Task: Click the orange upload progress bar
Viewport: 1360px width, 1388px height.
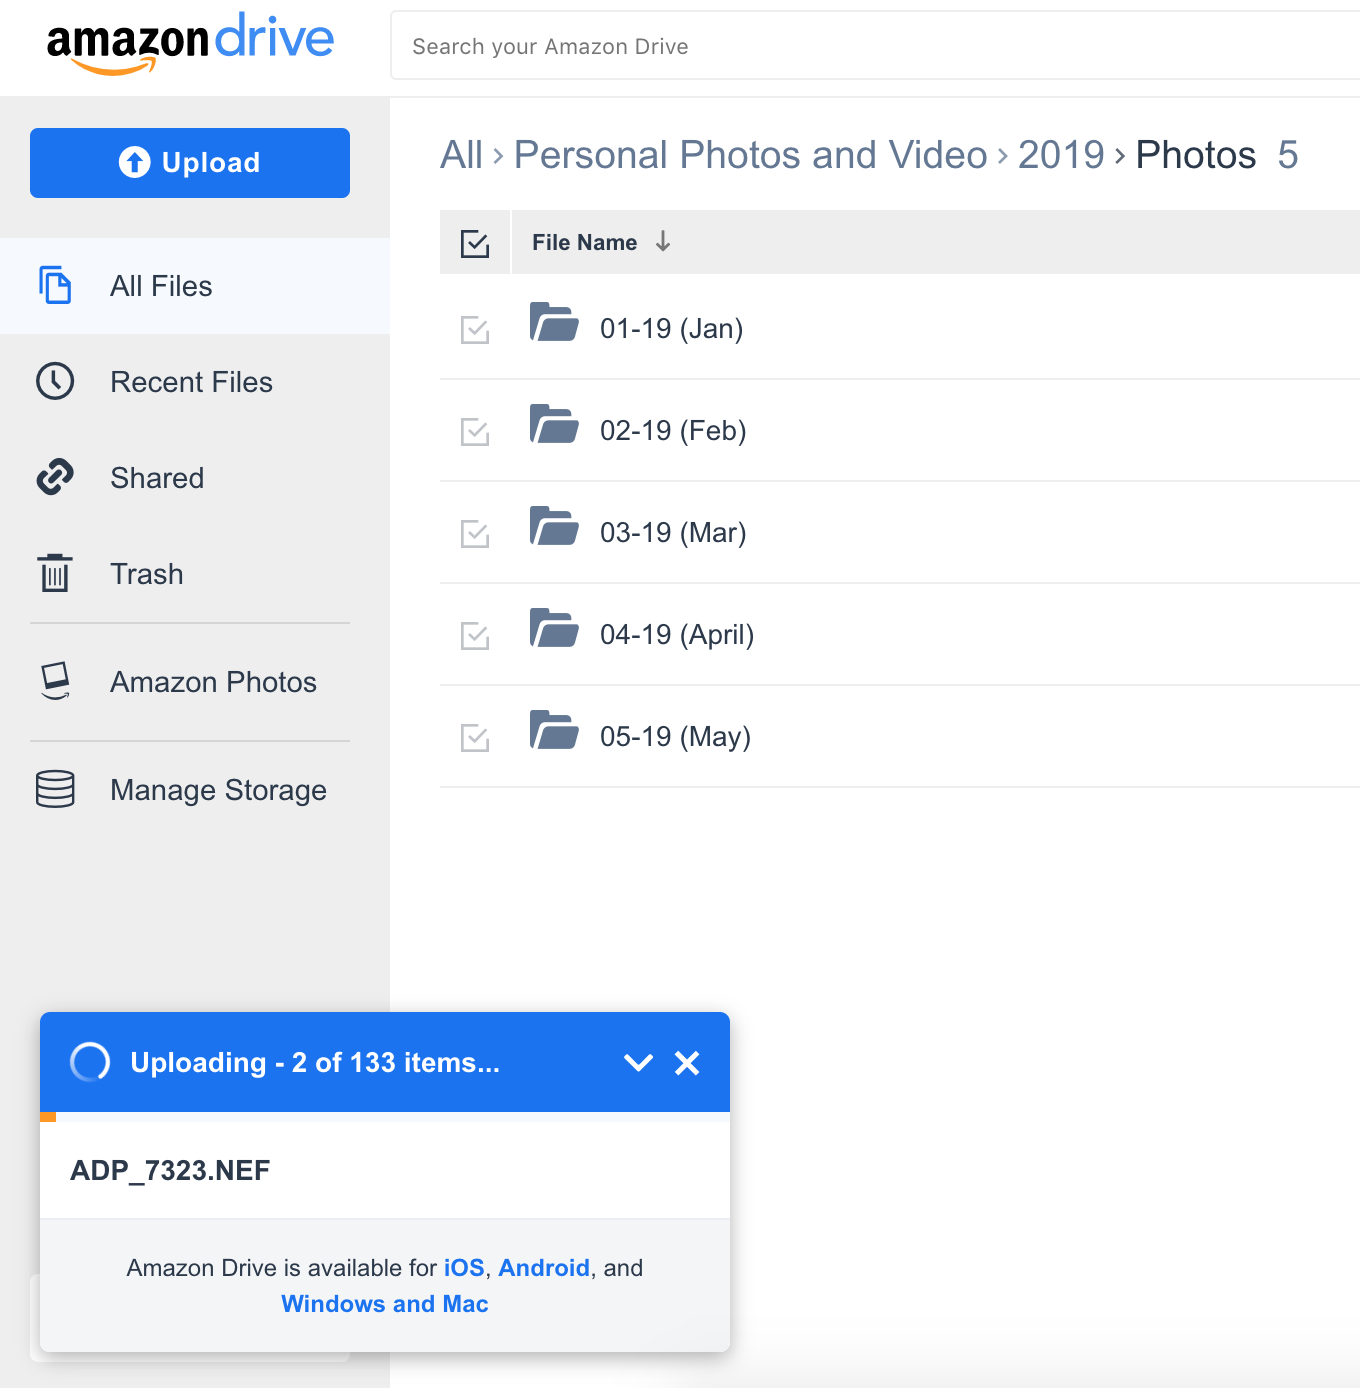Action: [x=48, y=1117]
